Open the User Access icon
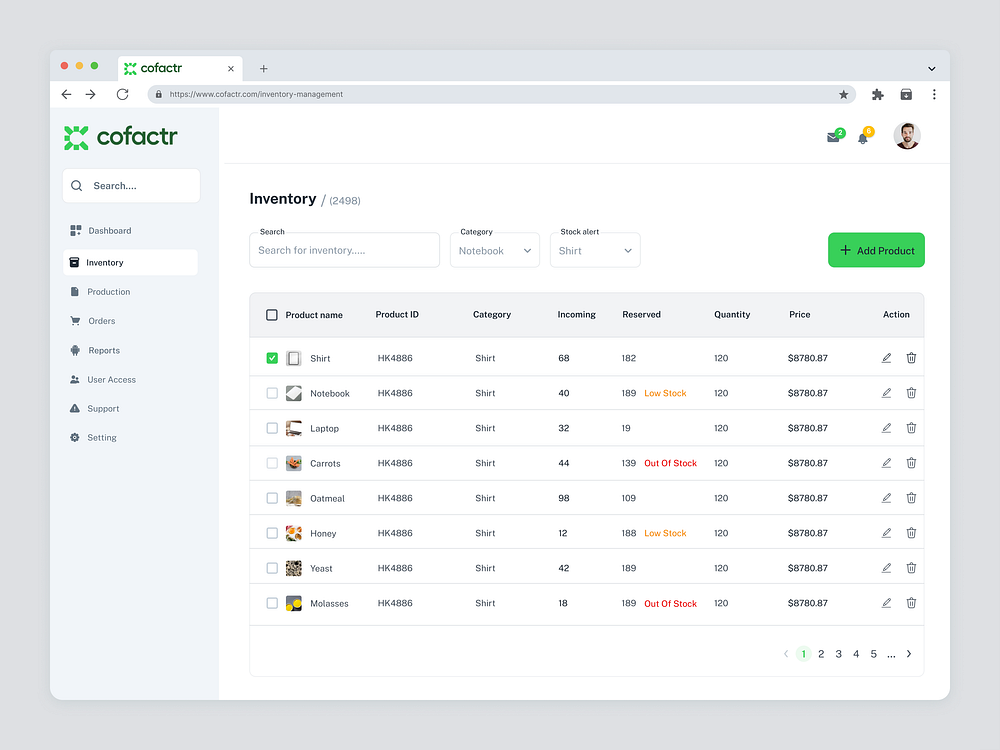 [x=75, y=379]
